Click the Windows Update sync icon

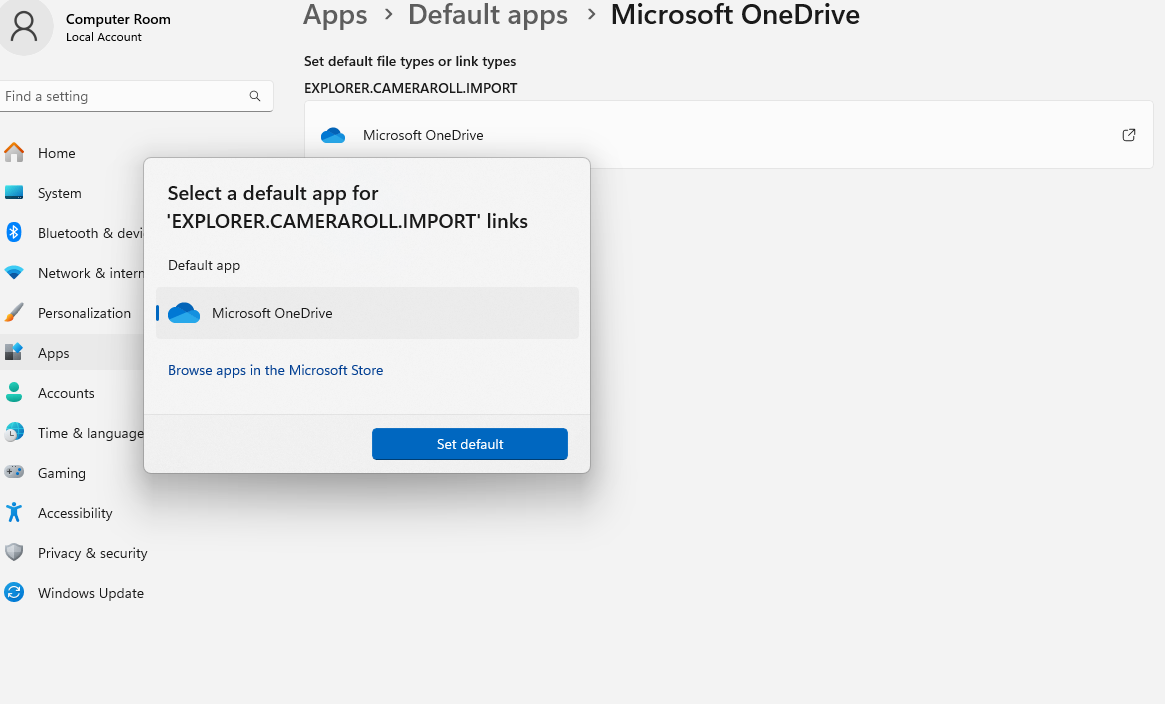pos(14,592)
